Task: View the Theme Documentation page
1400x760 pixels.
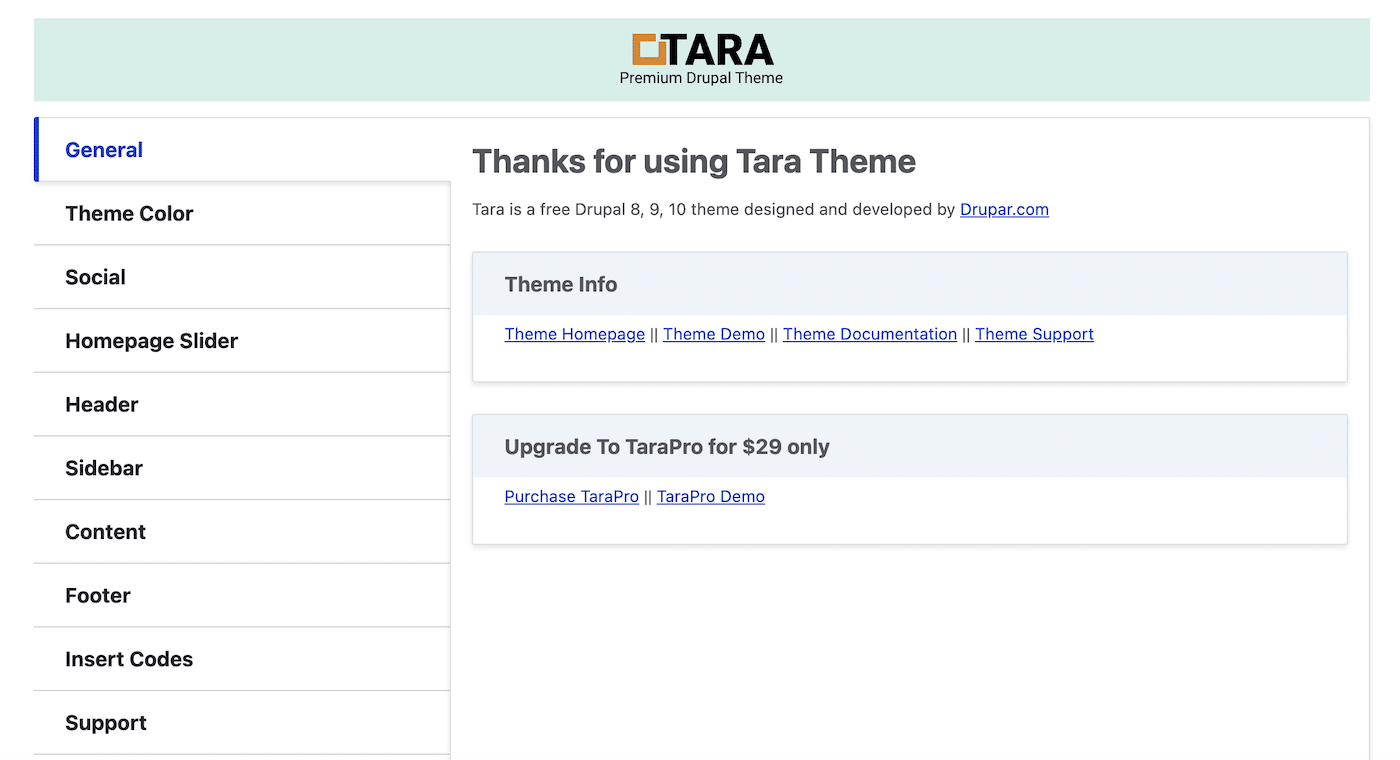Action: [x=869, y=334]
